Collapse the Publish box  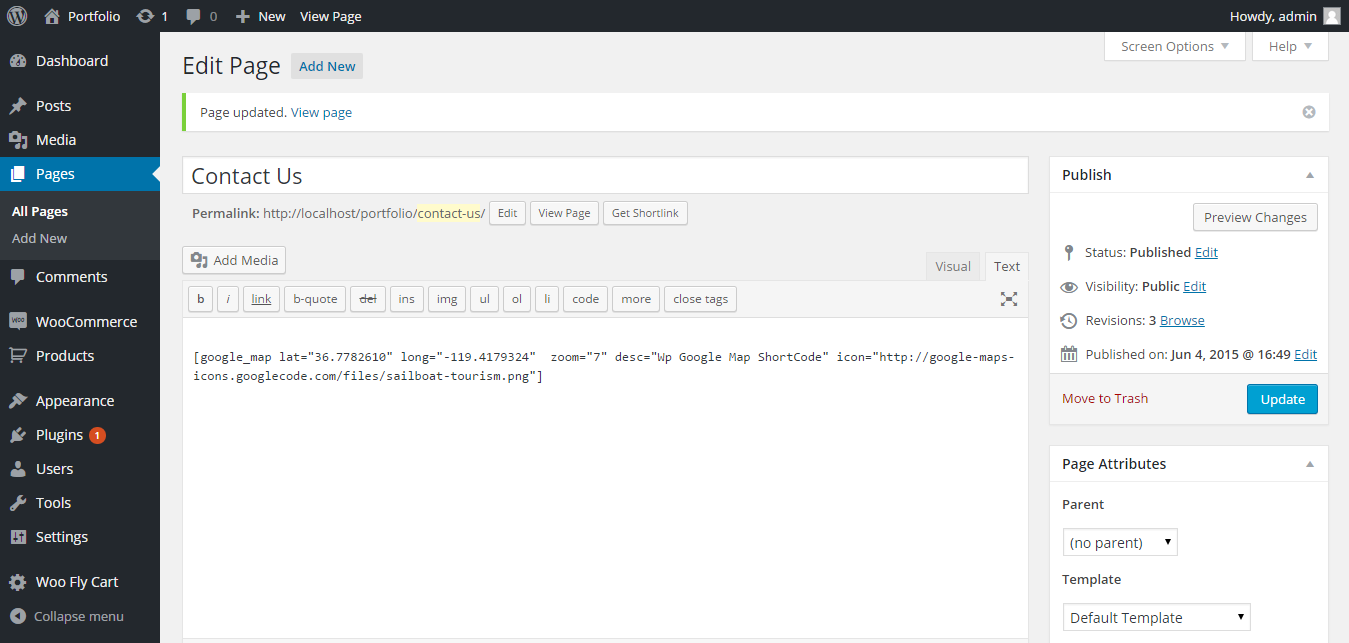coord(1310,175)
